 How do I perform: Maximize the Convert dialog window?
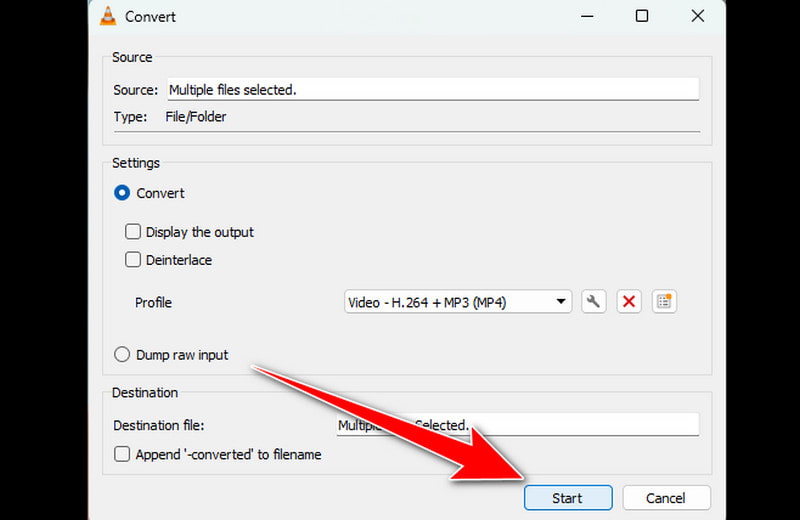pyautogui.click(x=642, y=16)
